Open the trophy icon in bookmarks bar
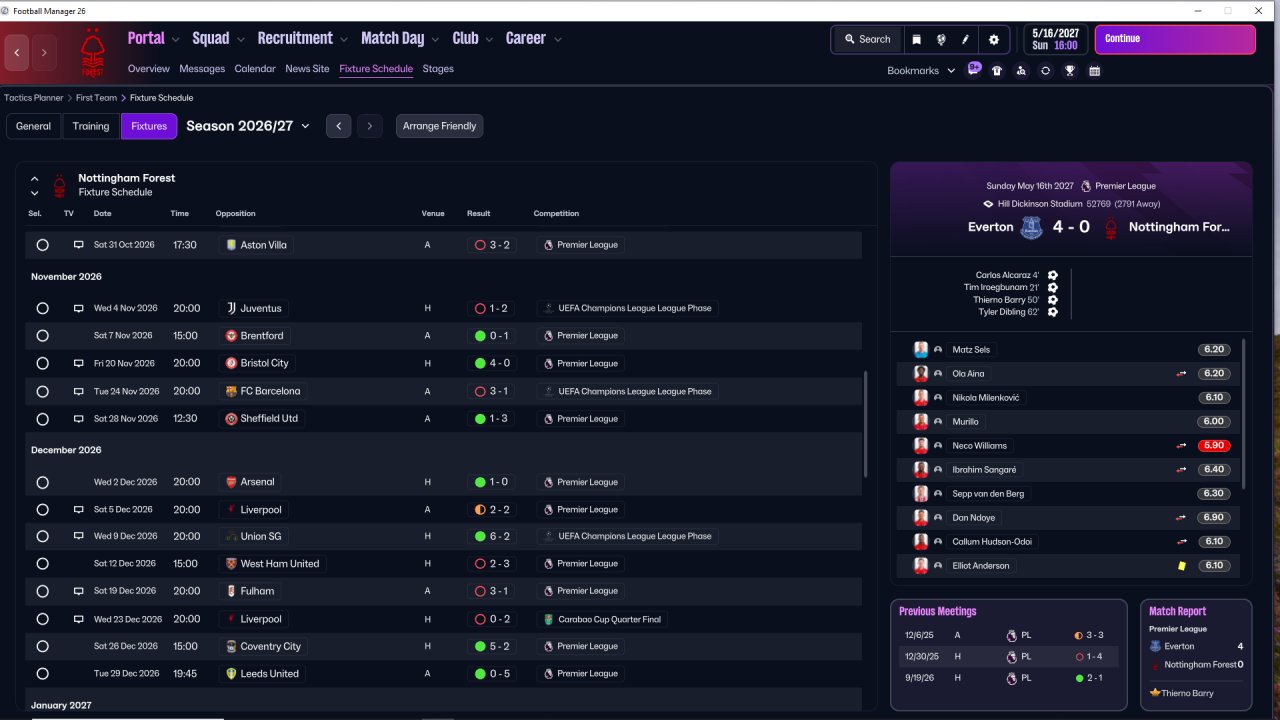Viewport: 1280px width, 720px height. [1070, 71]
